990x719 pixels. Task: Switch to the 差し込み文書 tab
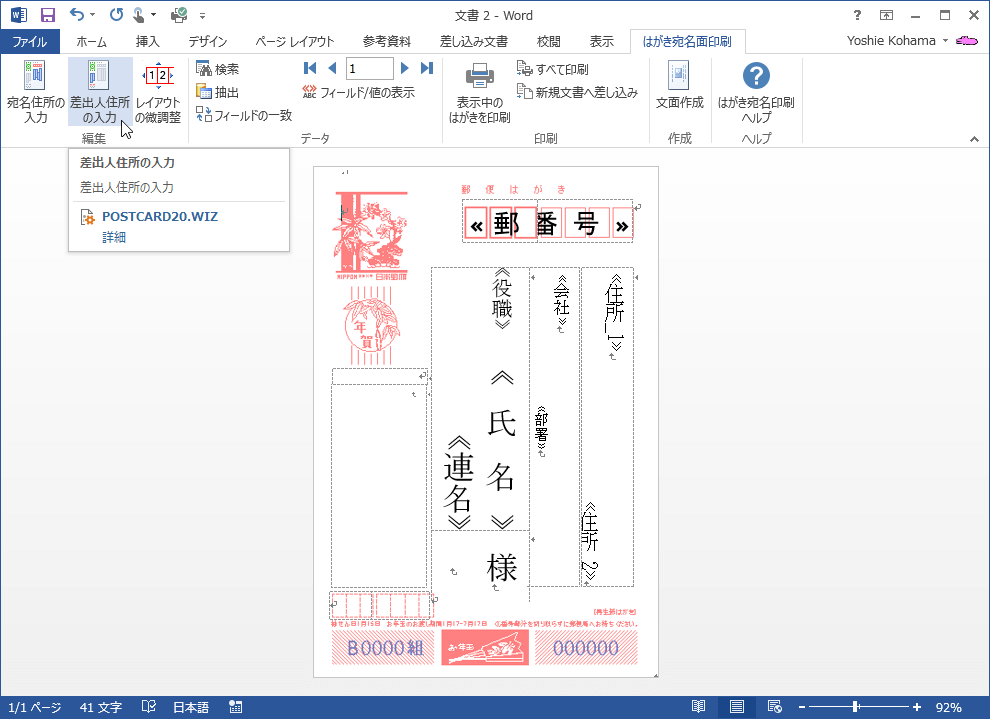(474, 42)
